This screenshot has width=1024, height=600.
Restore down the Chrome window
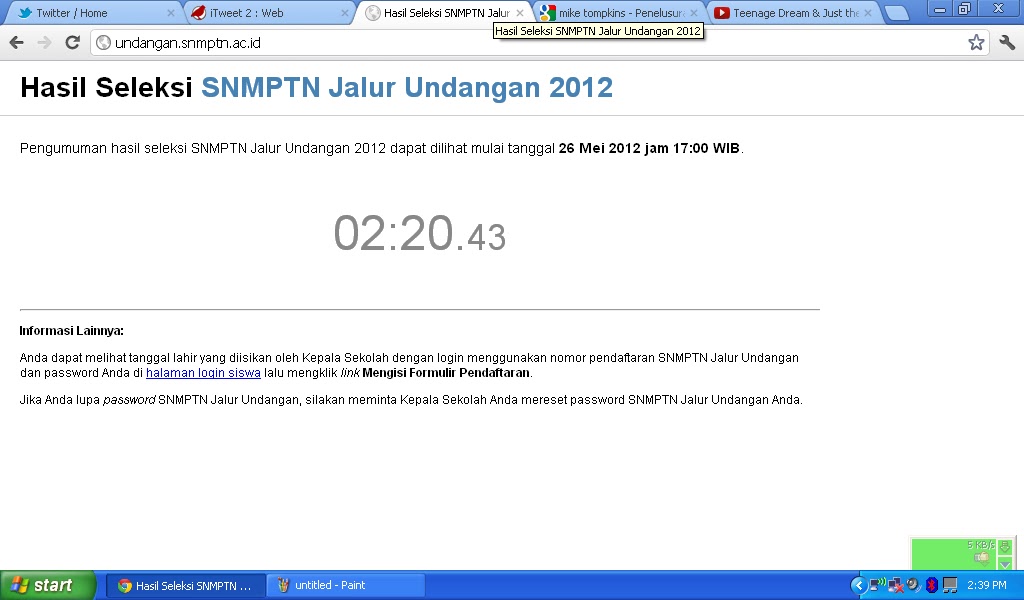965,9
